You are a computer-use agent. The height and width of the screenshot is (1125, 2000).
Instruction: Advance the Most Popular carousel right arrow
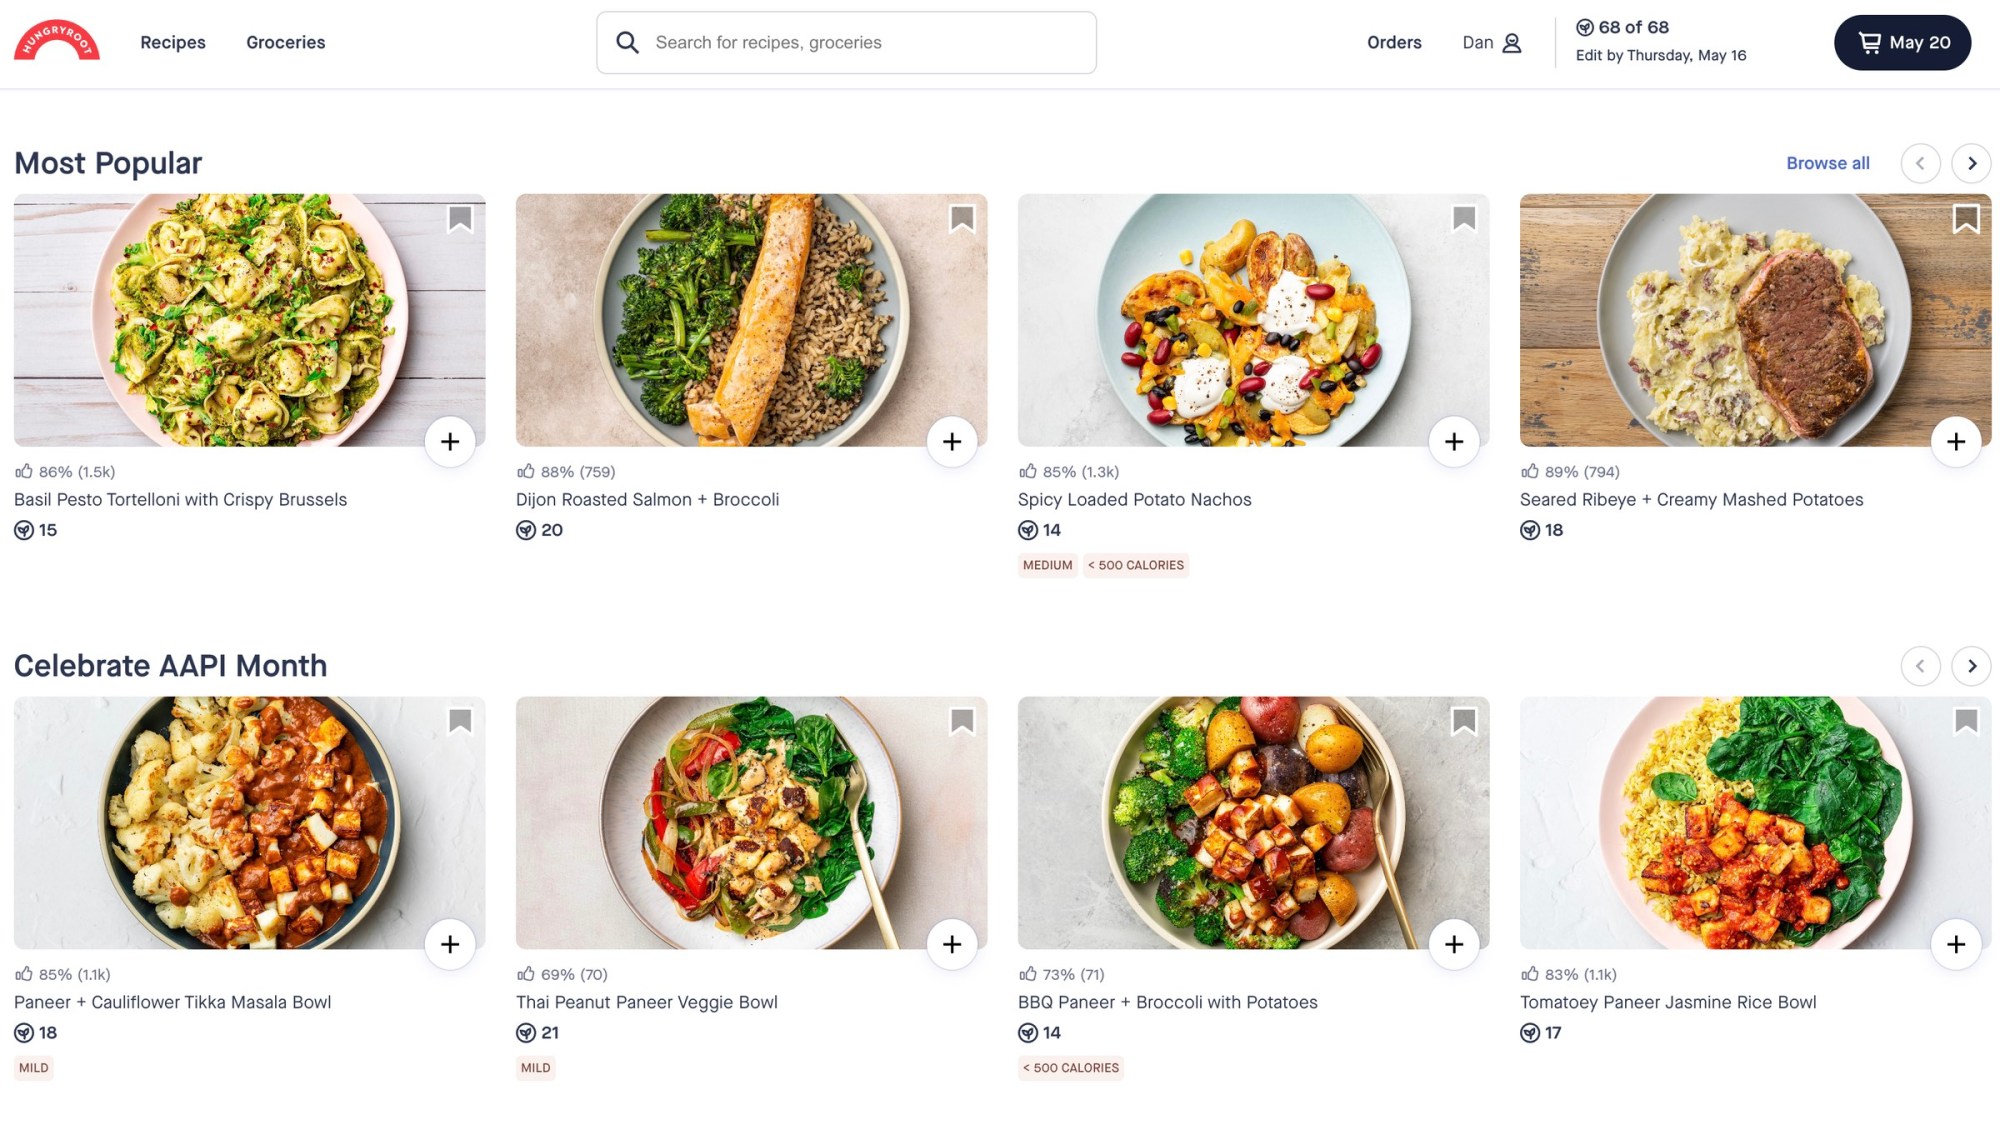[1971, 163]
